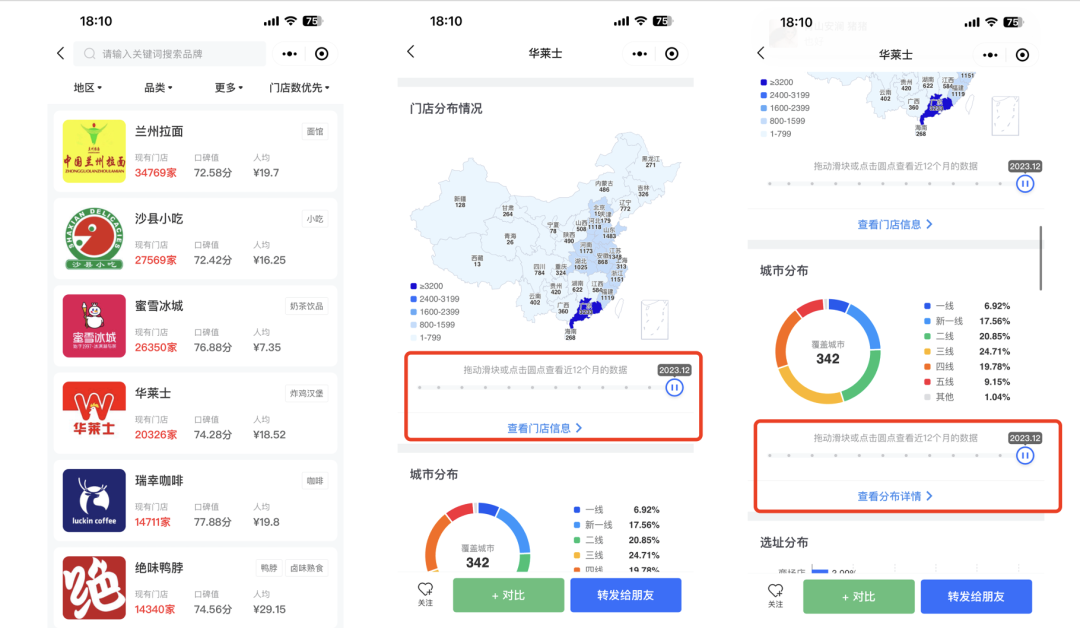This screenshot has height=628, width=1080.
Task: Expand the 更多 filter dropdown
Action: (x=229, y=87)
